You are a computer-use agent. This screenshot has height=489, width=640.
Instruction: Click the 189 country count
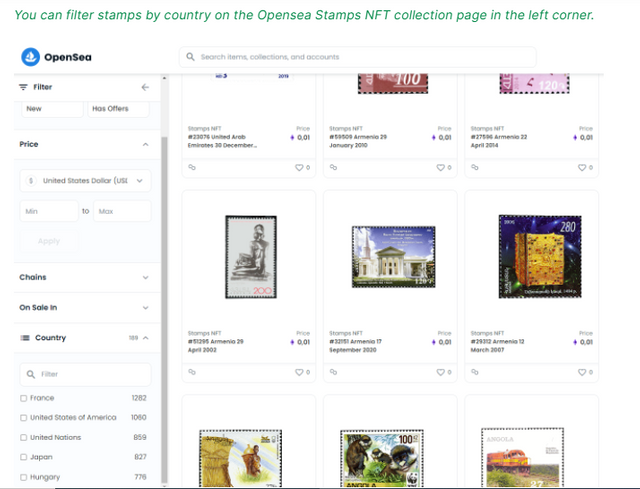[x=133, y=338]
